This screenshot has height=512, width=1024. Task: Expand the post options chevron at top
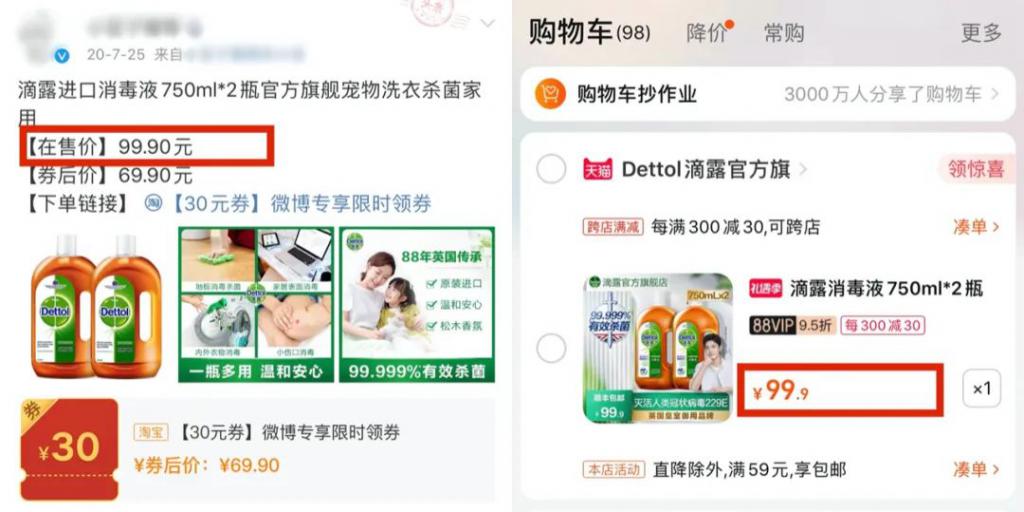[x=487, y=24]
